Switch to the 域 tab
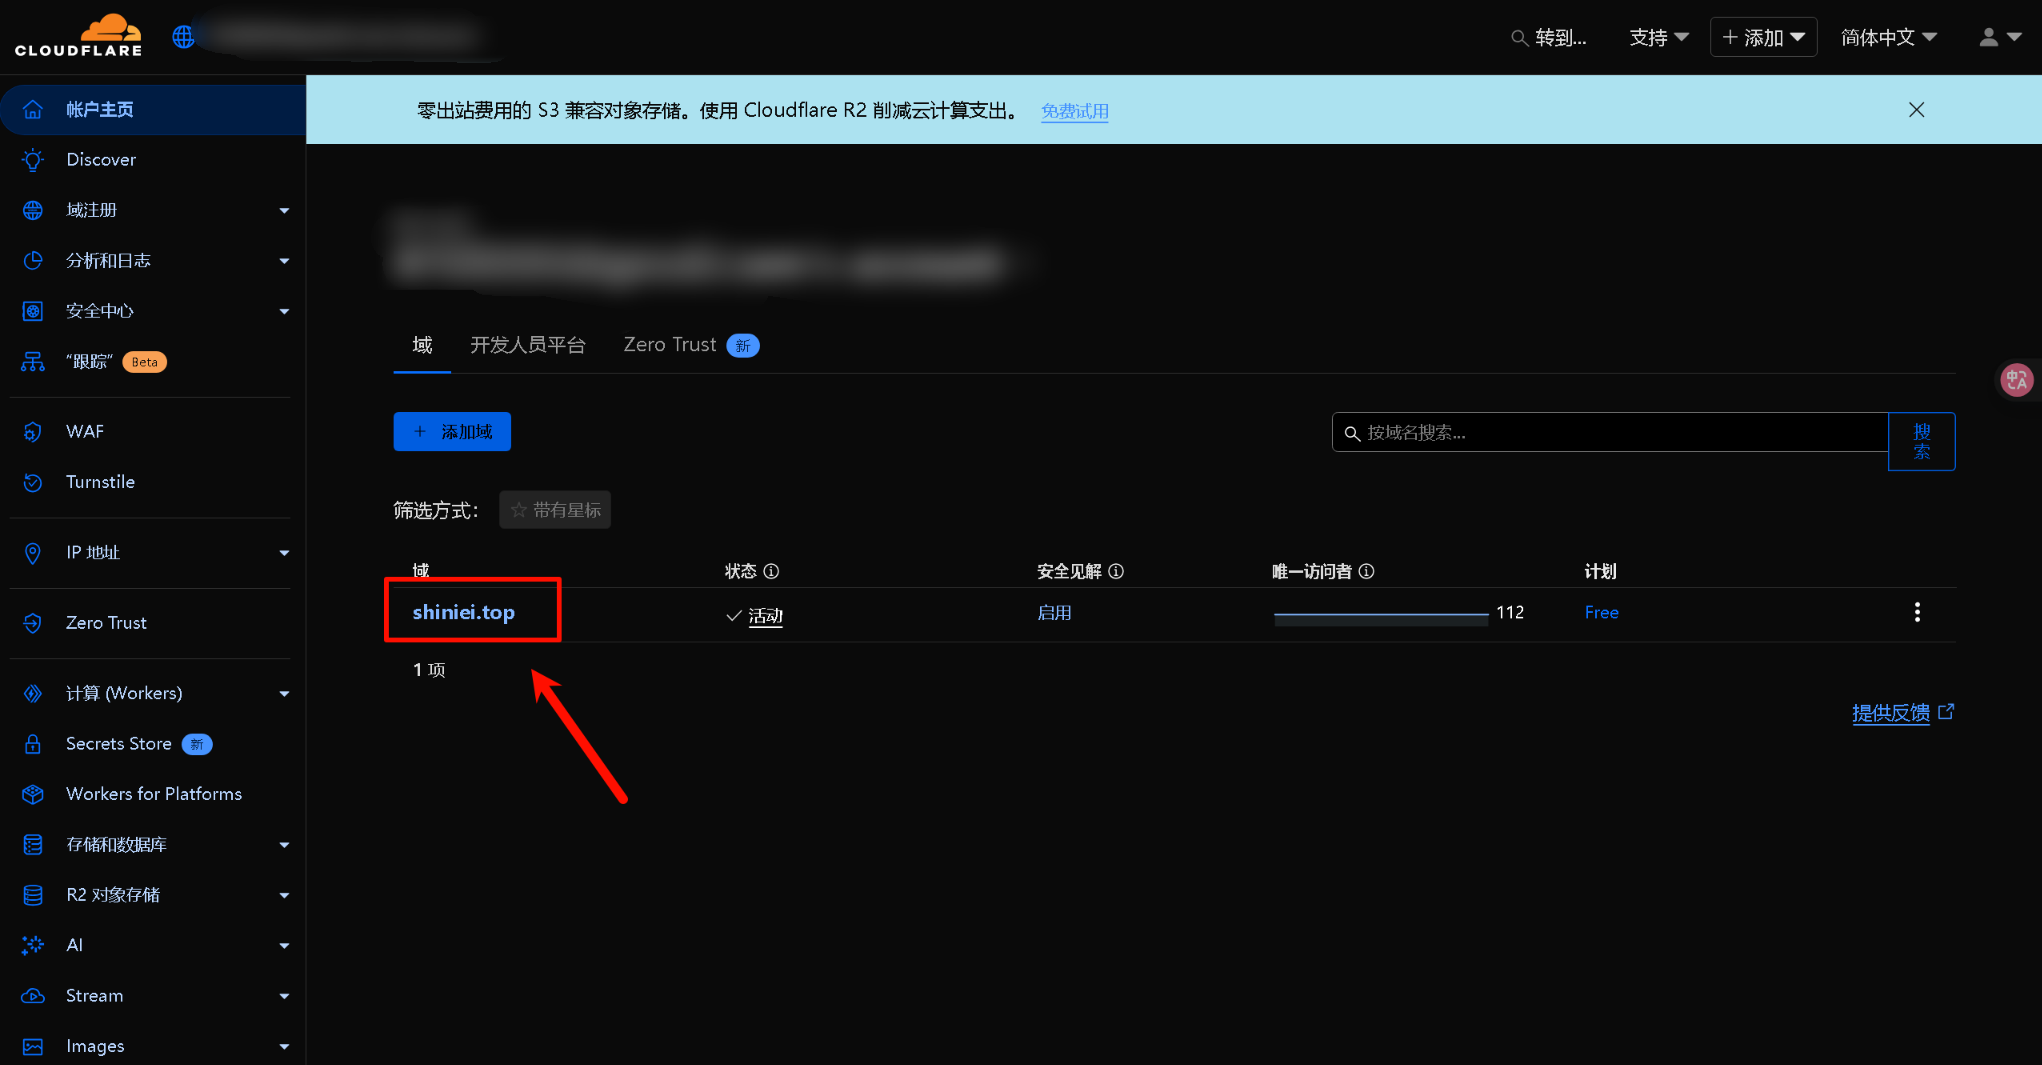 pyautogui.click(x=422, y=345)
